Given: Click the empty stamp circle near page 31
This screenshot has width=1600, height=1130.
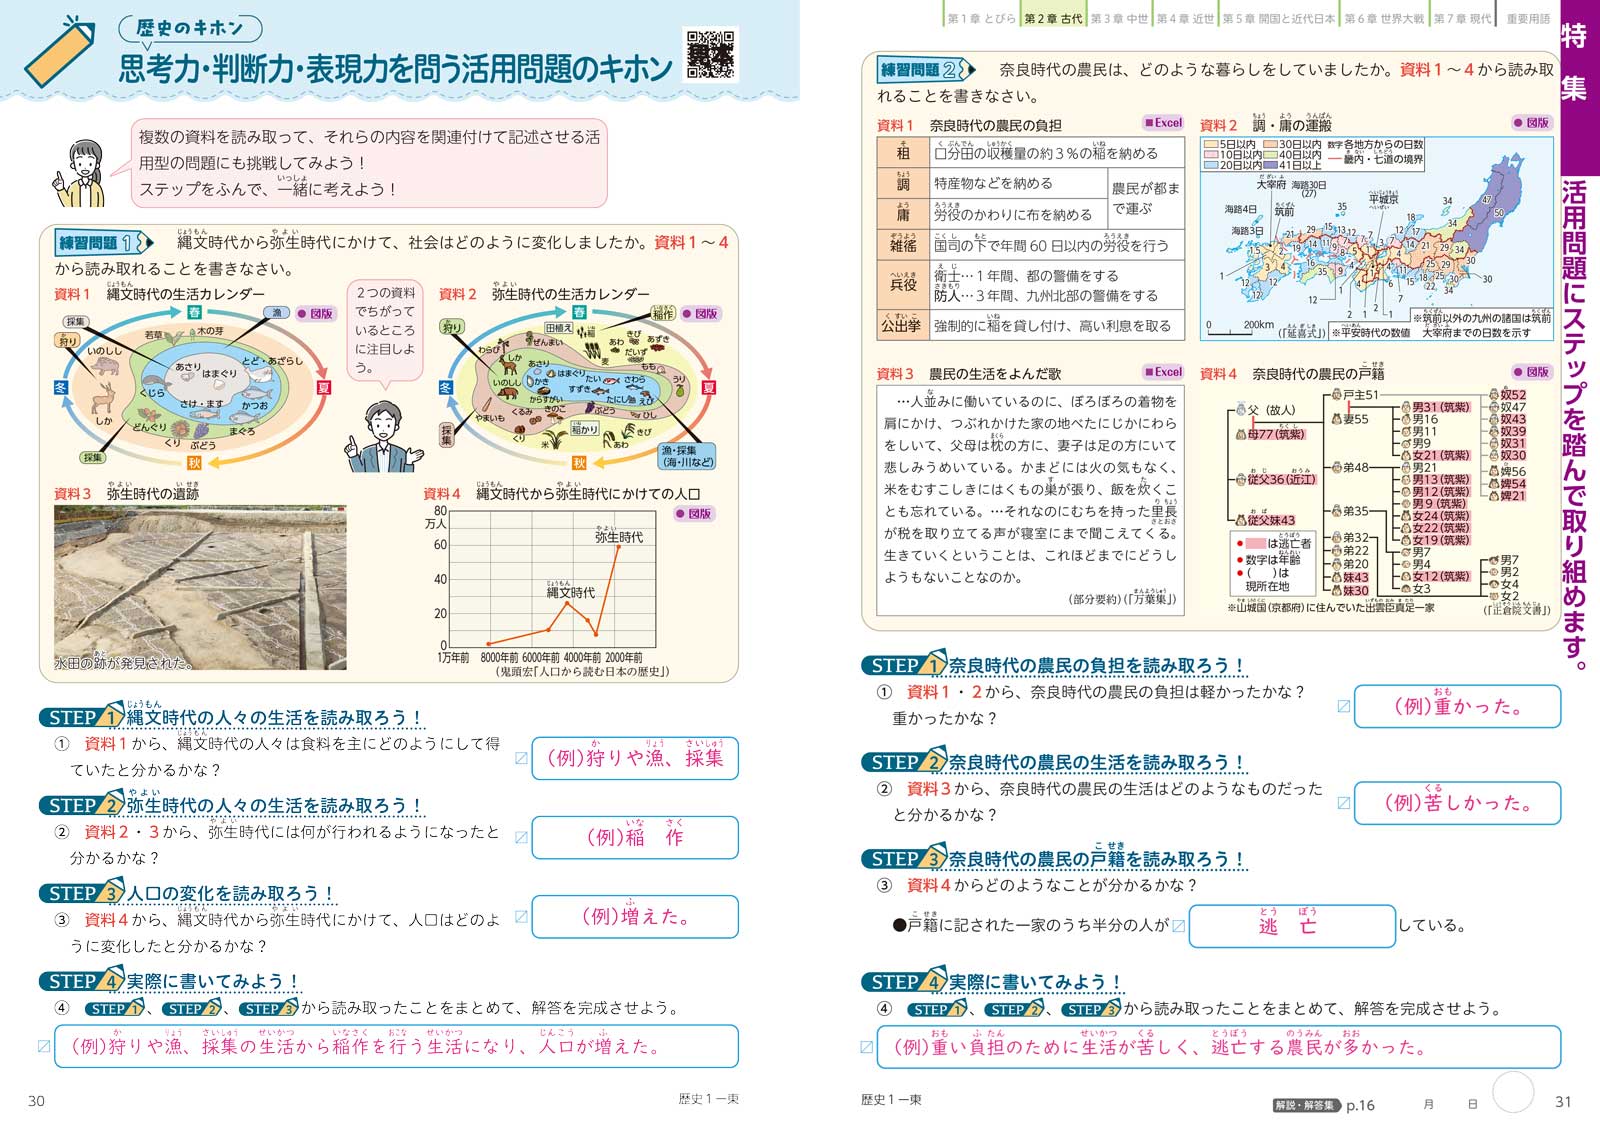Looking at the screenshot, I should click(x=1513, y=1093).
